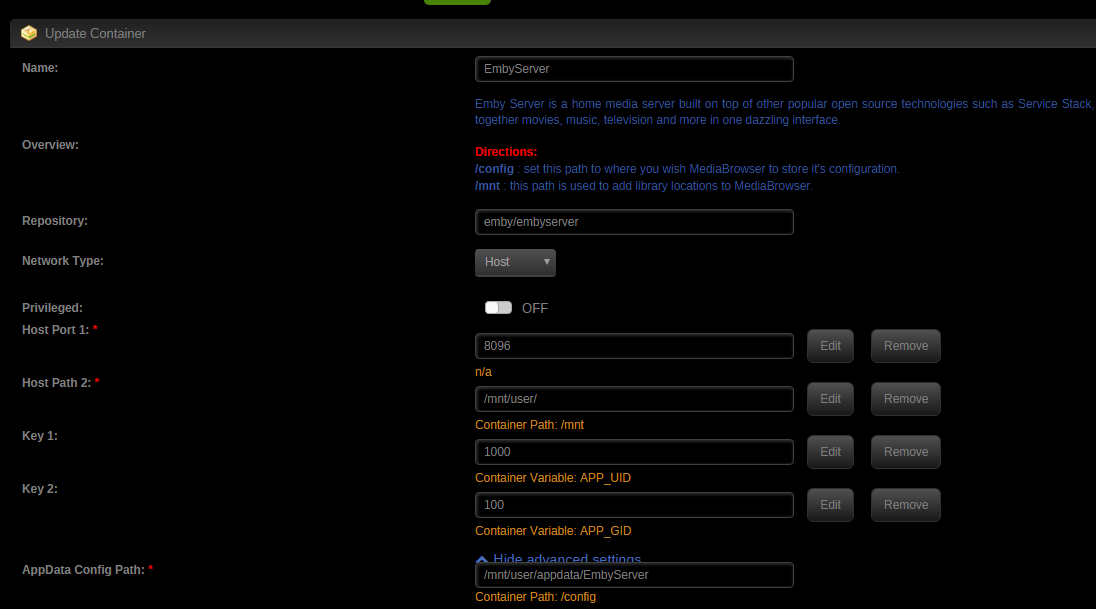Click the Host Path 2 field /mnt/user/
Viewport: 1096px width, 609px height.
634,399
